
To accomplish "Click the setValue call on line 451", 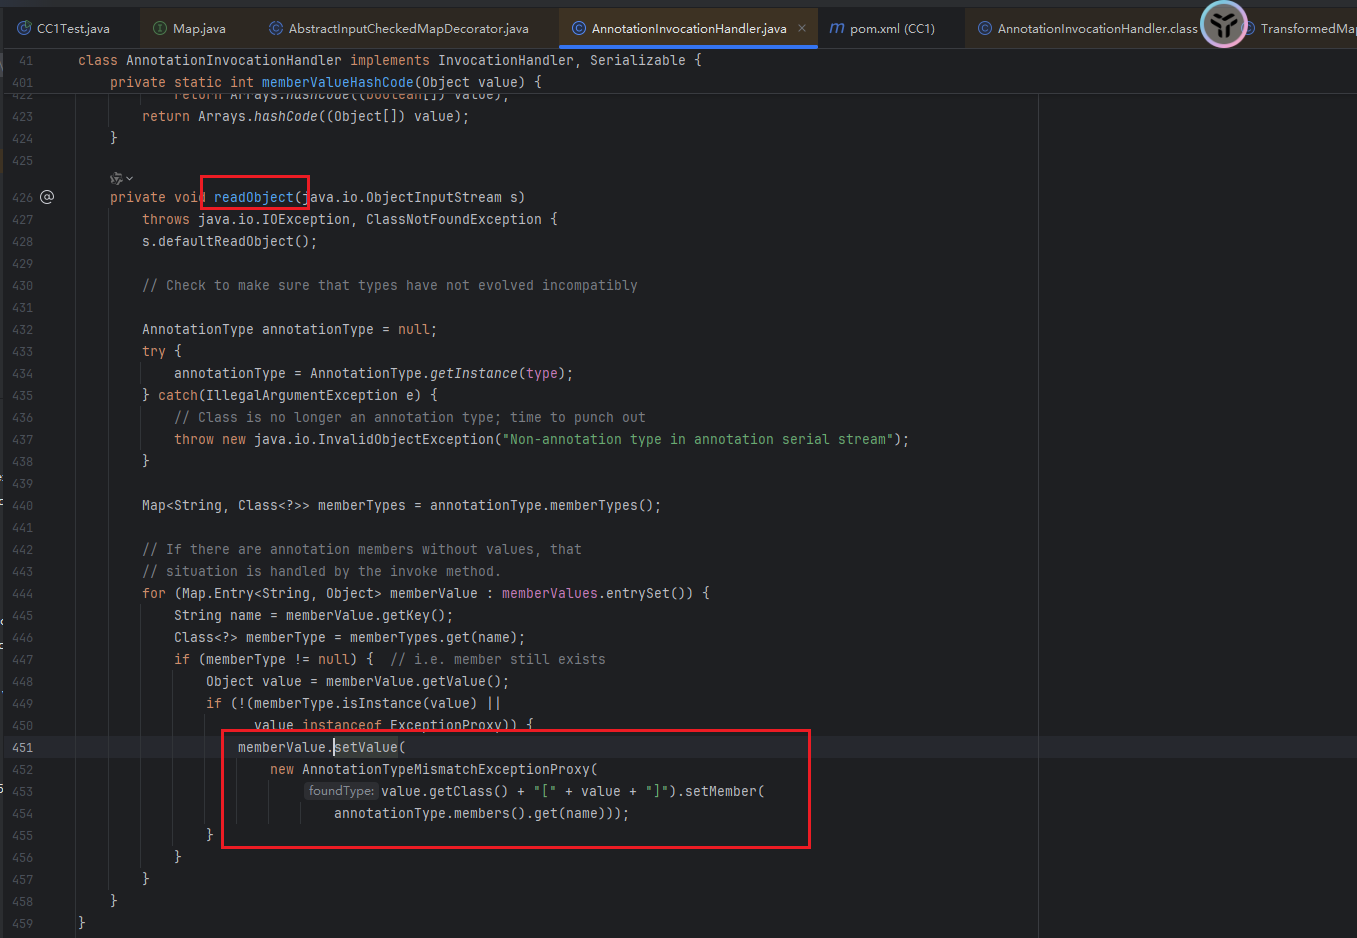I will tap(366, 747).
